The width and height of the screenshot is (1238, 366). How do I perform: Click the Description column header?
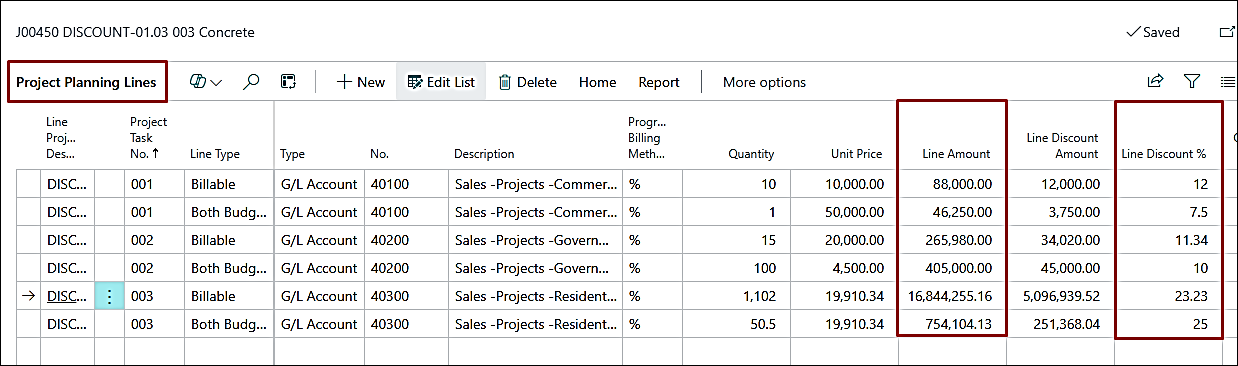pyautogui.click(x=484, y=154)
